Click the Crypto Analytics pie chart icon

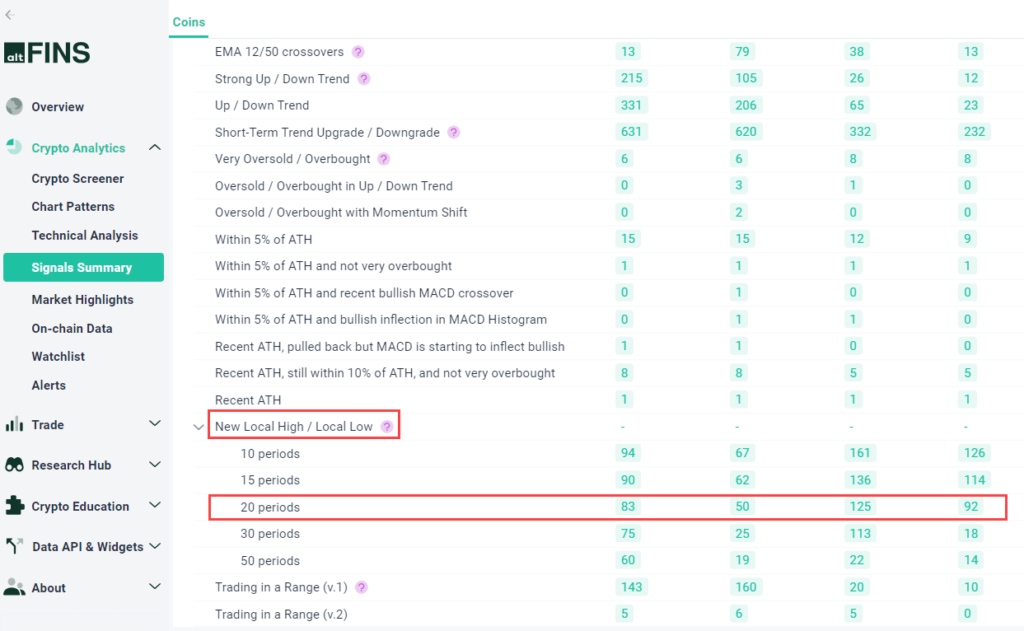point(14,148)
